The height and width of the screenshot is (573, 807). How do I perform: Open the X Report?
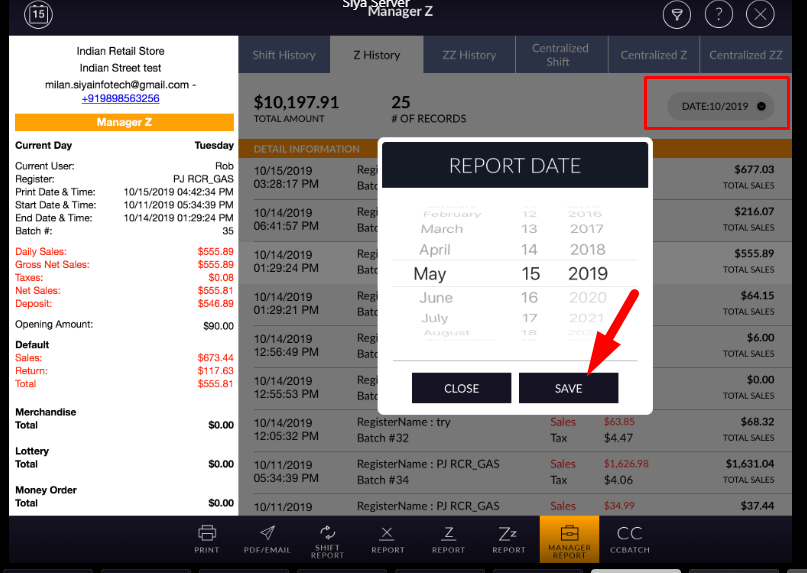pyautogui.click(x=388, y=538)
